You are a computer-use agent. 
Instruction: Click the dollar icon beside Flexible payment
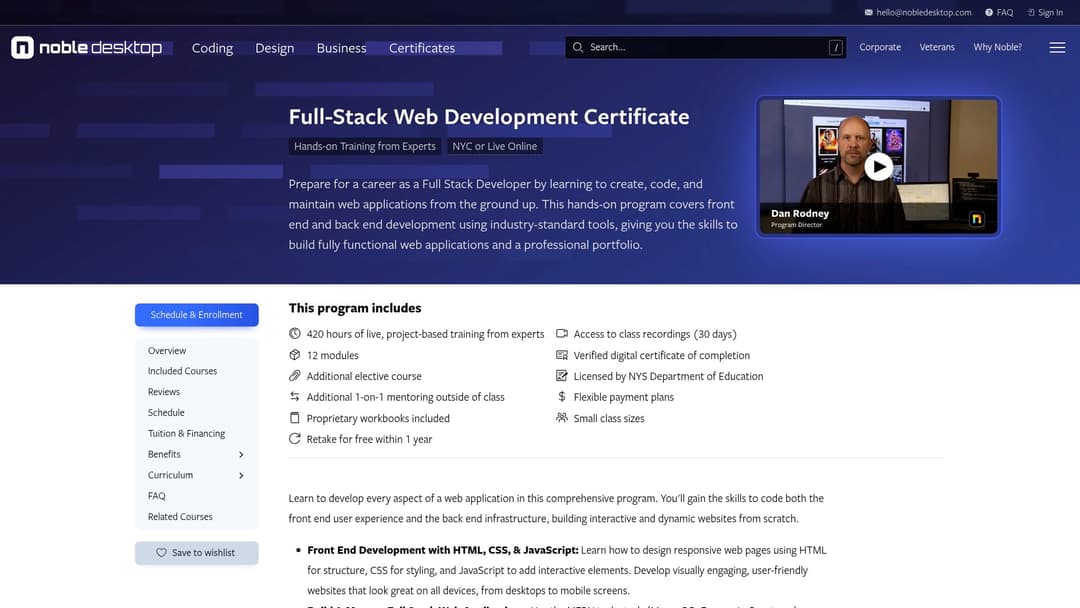pos(561,397)
